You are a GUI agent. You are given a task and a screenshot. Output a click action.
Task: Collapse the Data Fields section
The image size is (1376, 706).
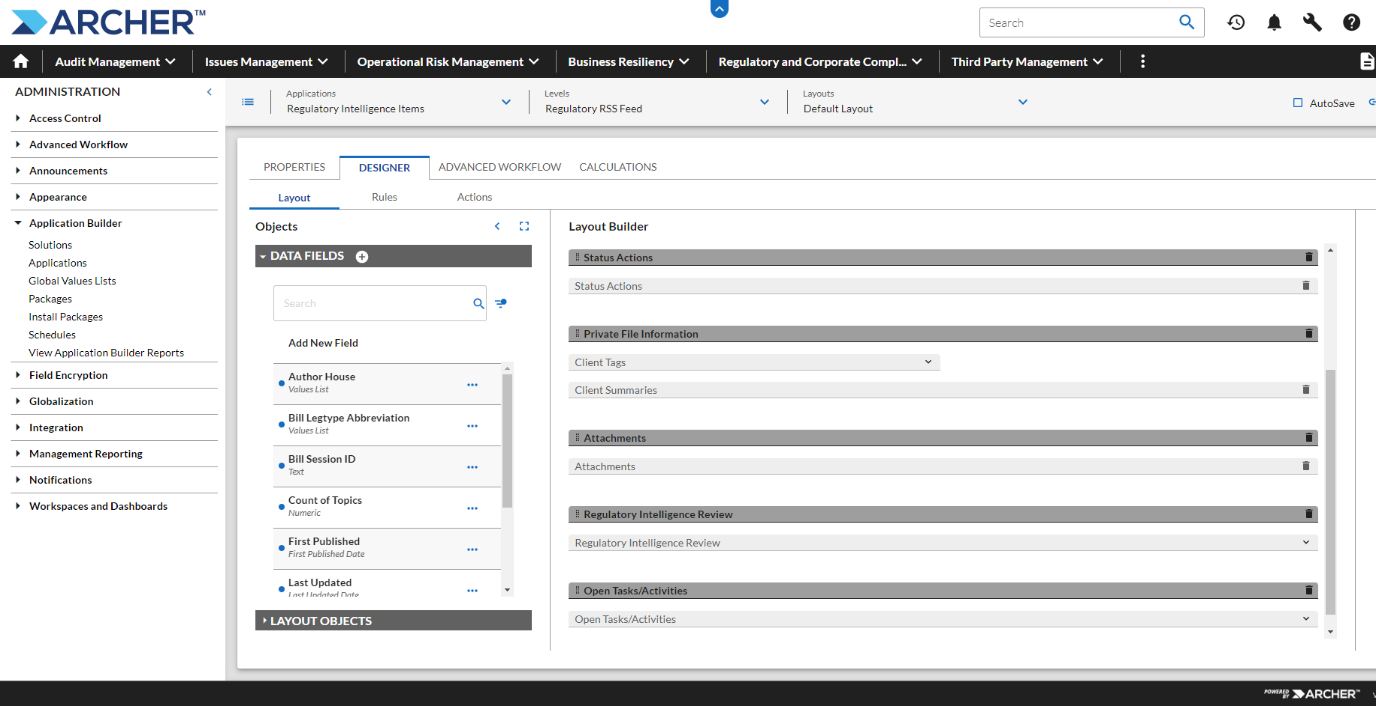[263, 257]
